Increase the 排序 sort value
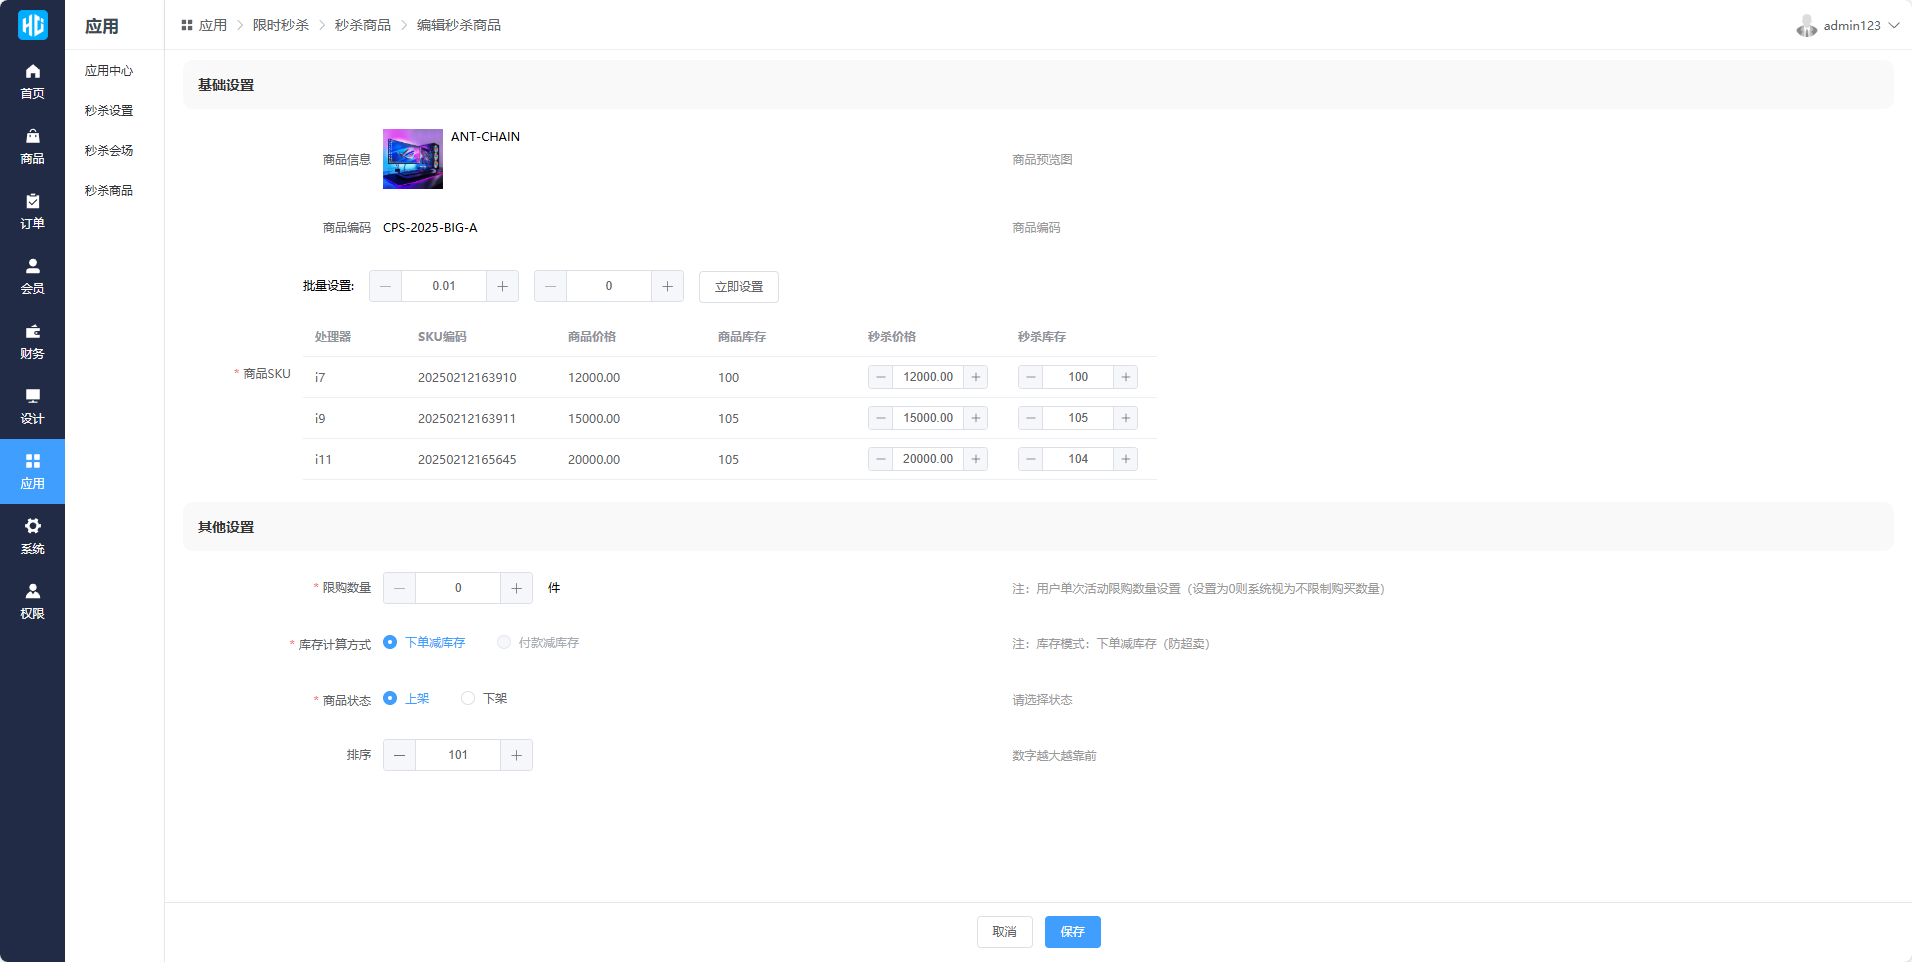 coord(516,755)
